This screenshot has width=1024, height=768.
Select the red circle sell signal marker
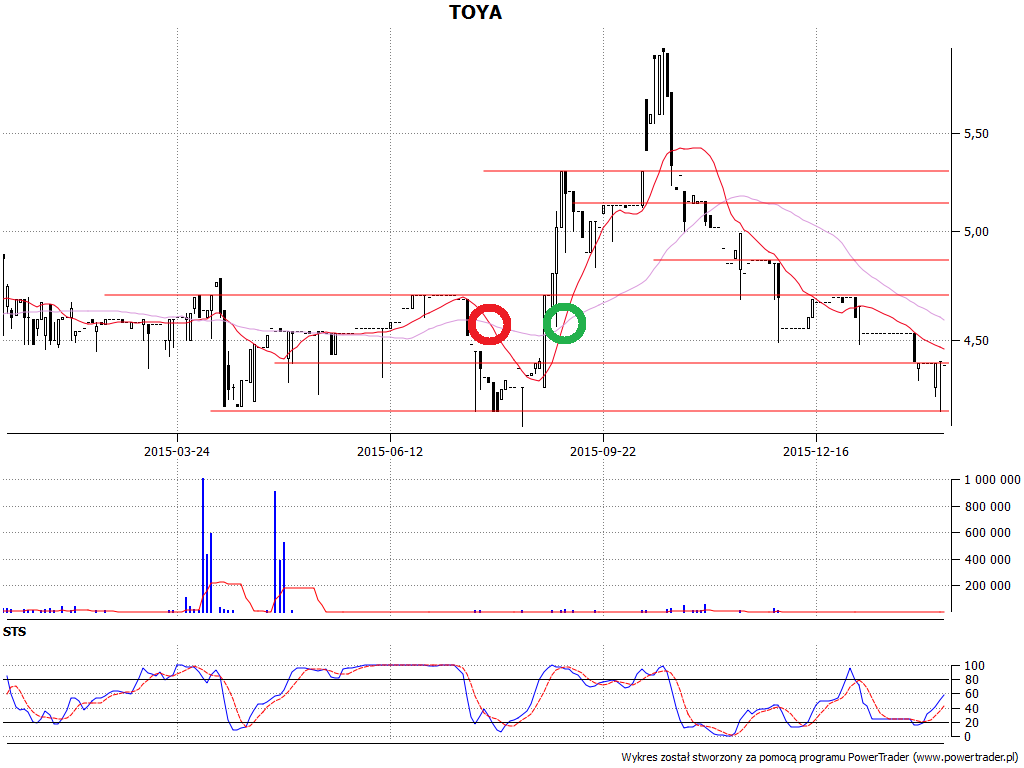coord(489,324)
